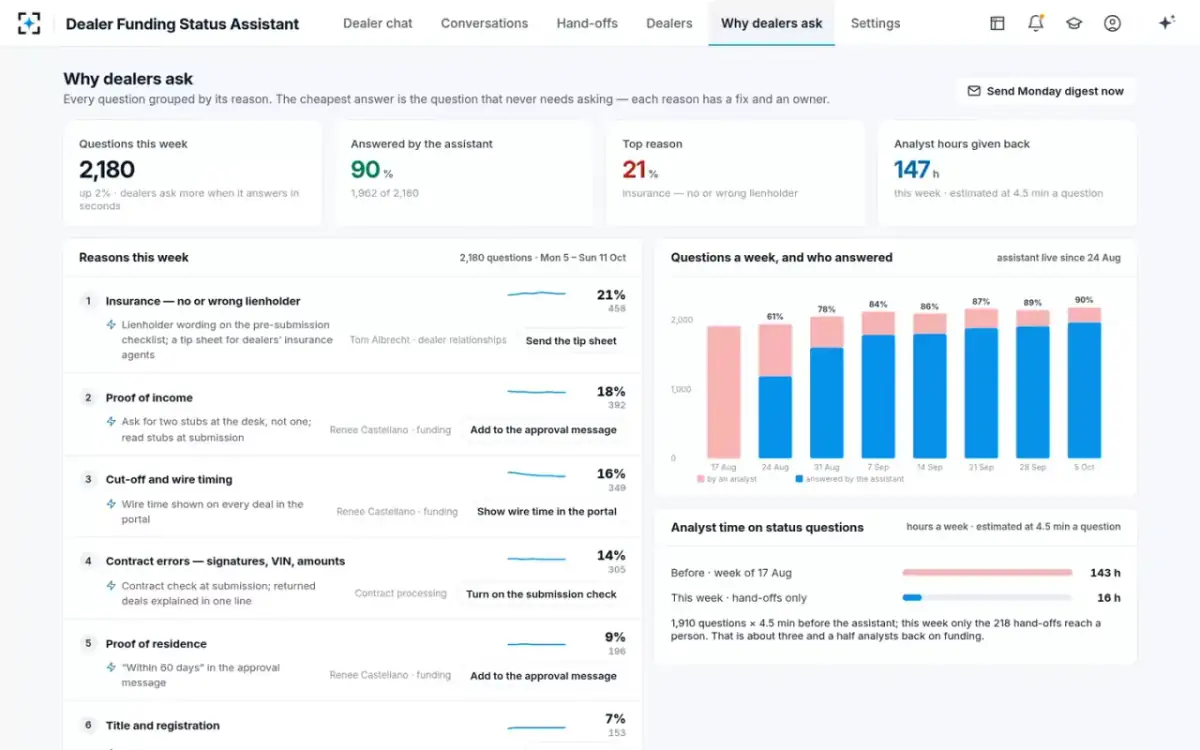Click the 24 Aug bar in the chart

(775, 391)
